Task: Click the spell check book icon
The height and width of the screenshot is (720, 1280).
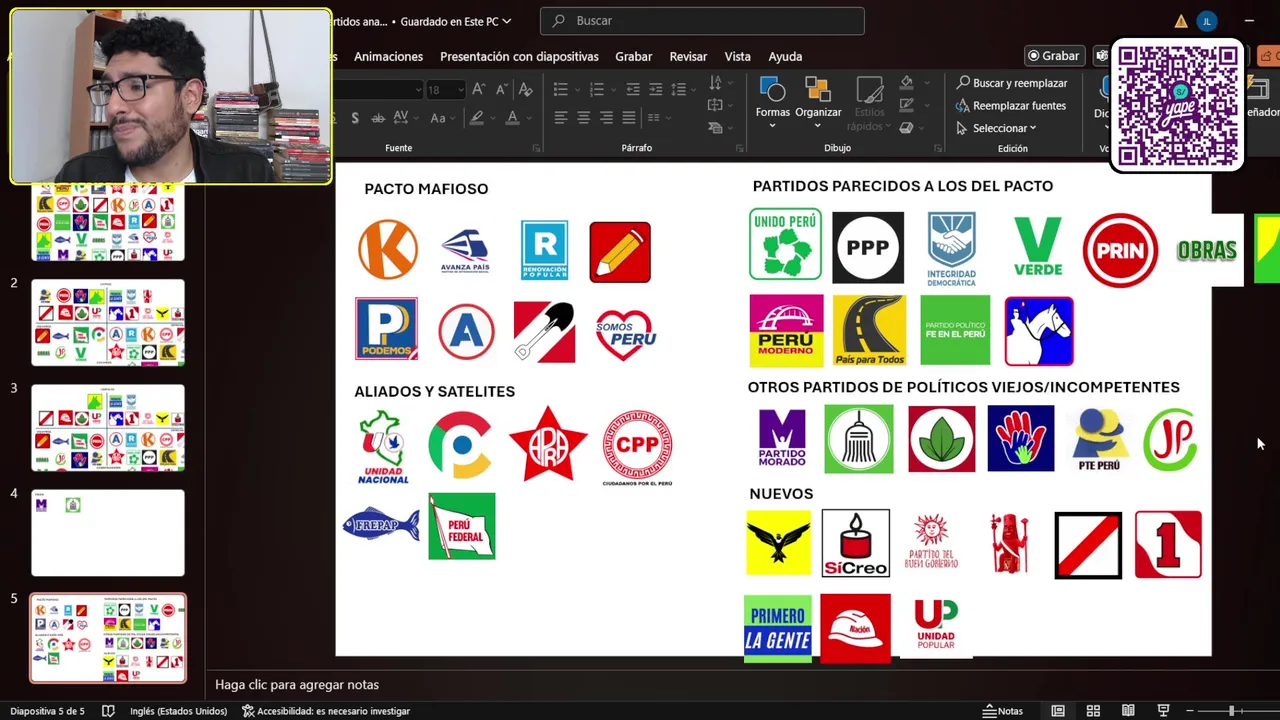Action: point(108,711)
